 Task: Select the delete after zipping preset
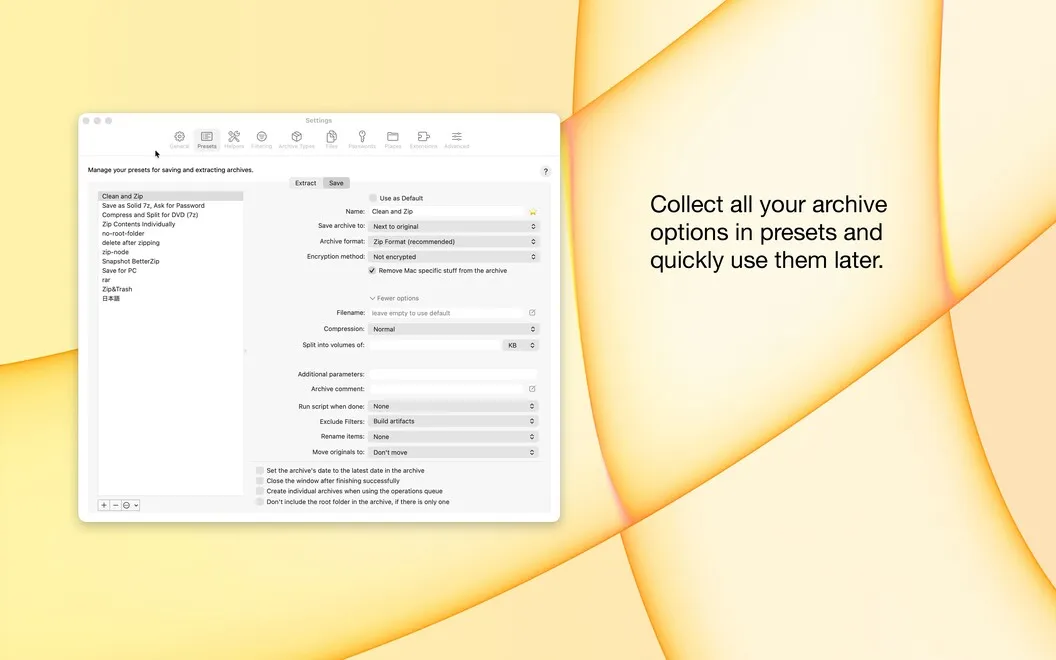click(x=170, y=242)
